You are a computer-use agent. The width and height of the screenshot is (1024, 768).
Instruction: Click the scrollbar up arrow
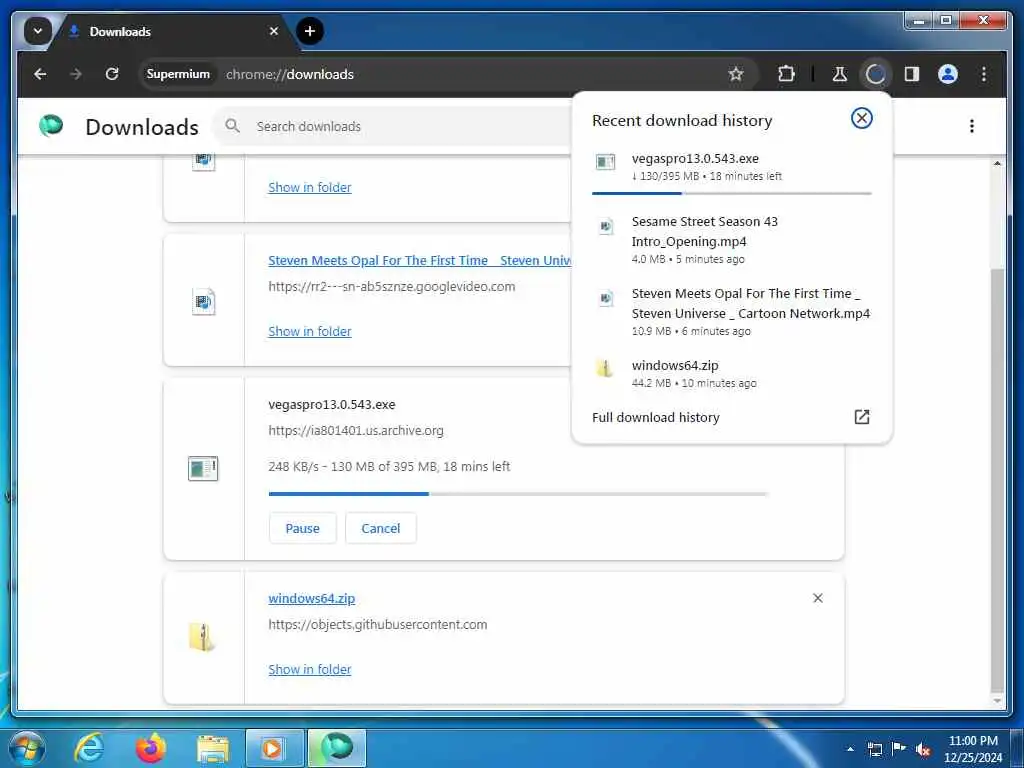pos(997,163)
